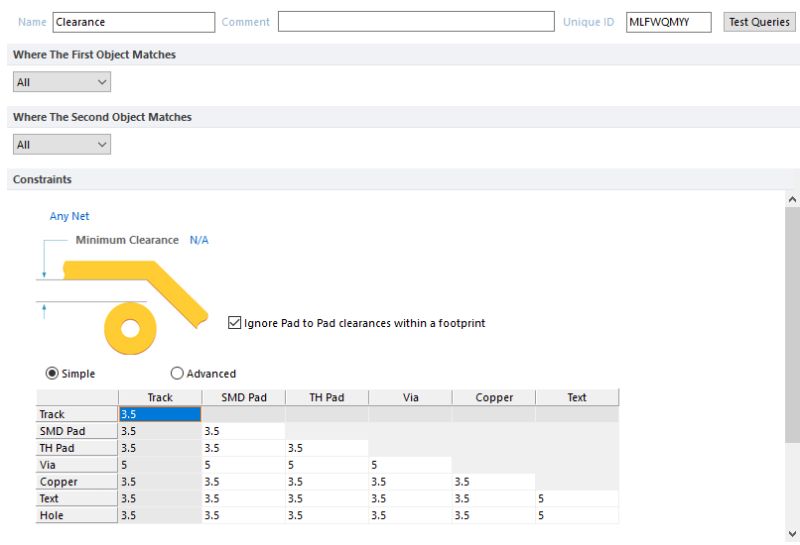This screenshot has width=800, height=545.
Task: Click the Copper to SMD Pad cell
Action: click(244, 481)
